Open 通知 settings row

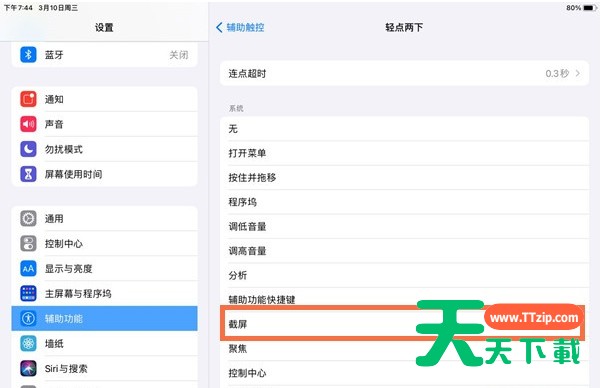tap(104, 99)
